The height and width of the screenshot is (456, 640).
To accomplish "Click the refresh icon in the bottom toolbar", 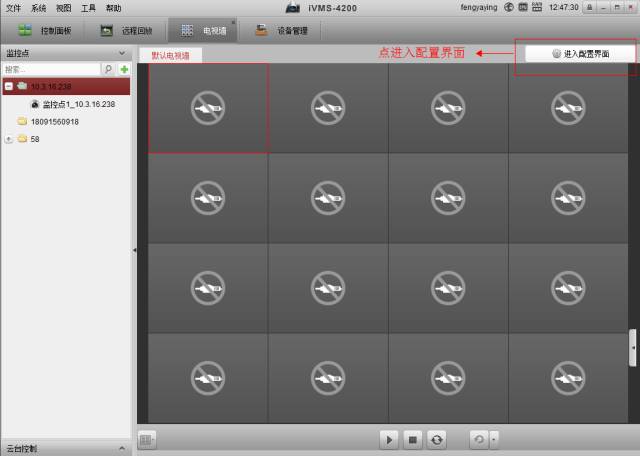I will tap(436, 439).
